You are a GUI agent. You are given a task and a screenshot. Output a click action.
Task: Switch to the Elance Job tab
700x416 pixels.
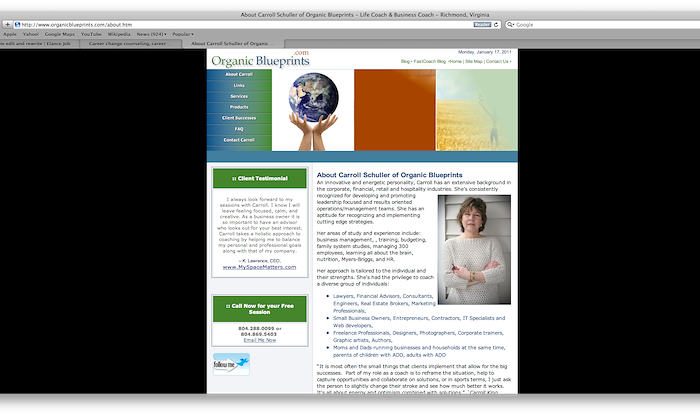click(39, 44)
